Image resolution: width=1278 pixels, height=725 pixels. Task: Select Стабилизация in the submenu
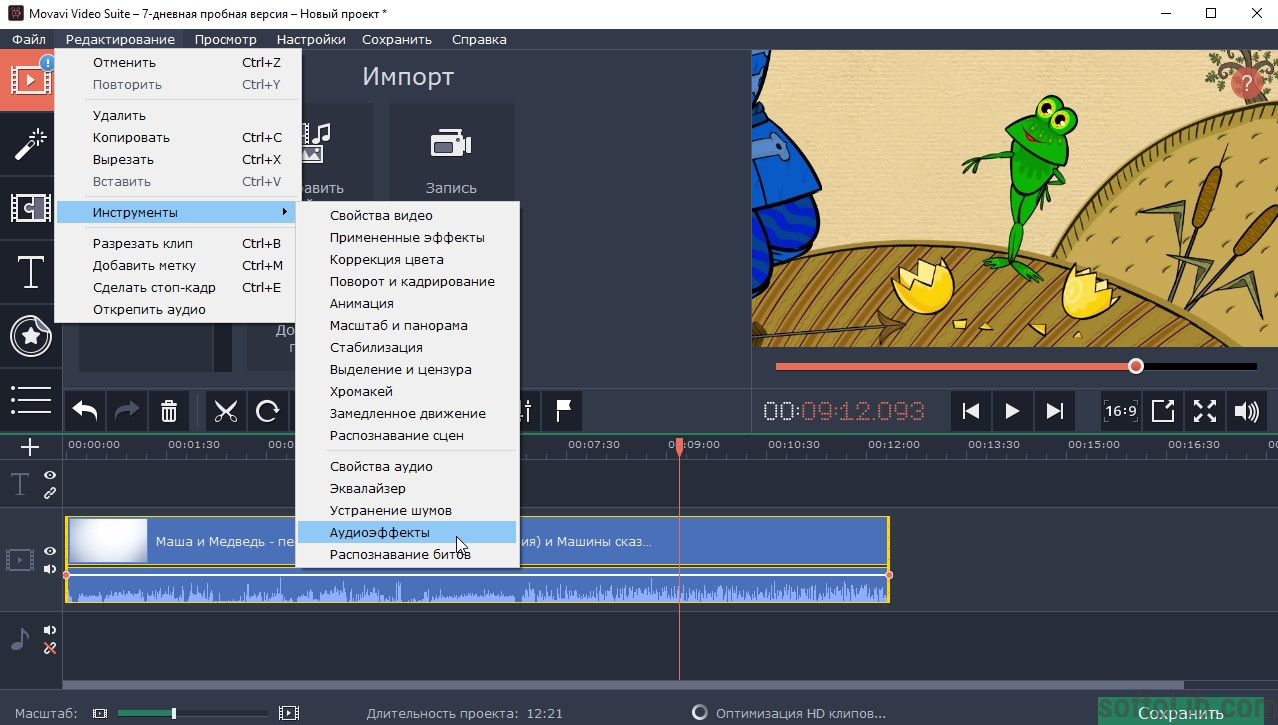tap(407, 347)
